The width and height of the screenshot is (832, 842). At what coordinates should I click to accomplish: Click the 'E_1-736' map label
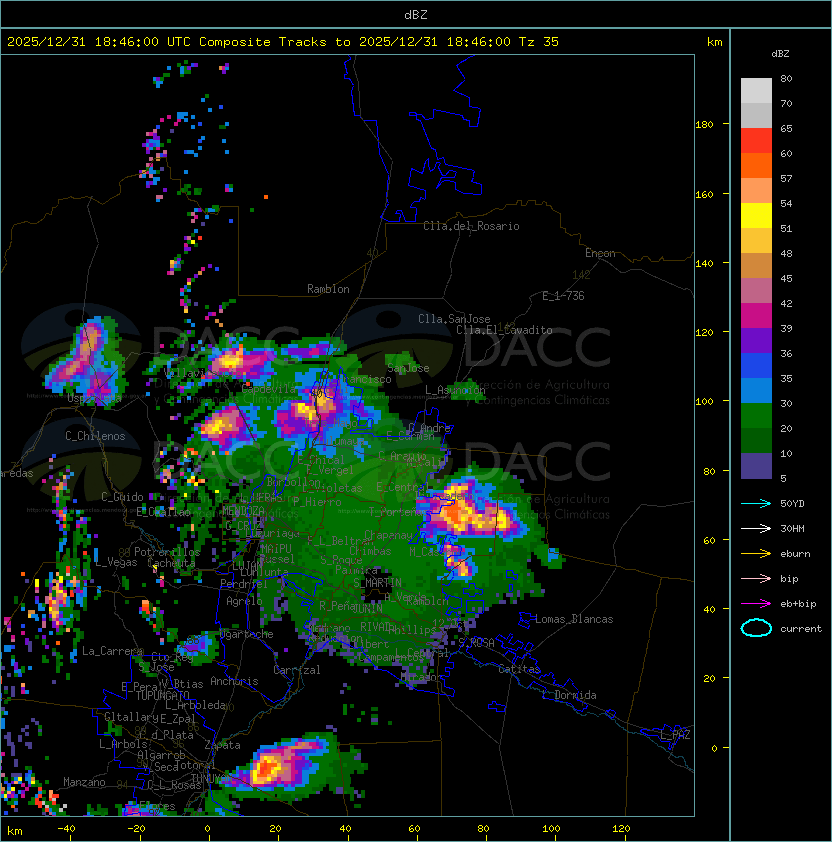(x=563, y=296)
